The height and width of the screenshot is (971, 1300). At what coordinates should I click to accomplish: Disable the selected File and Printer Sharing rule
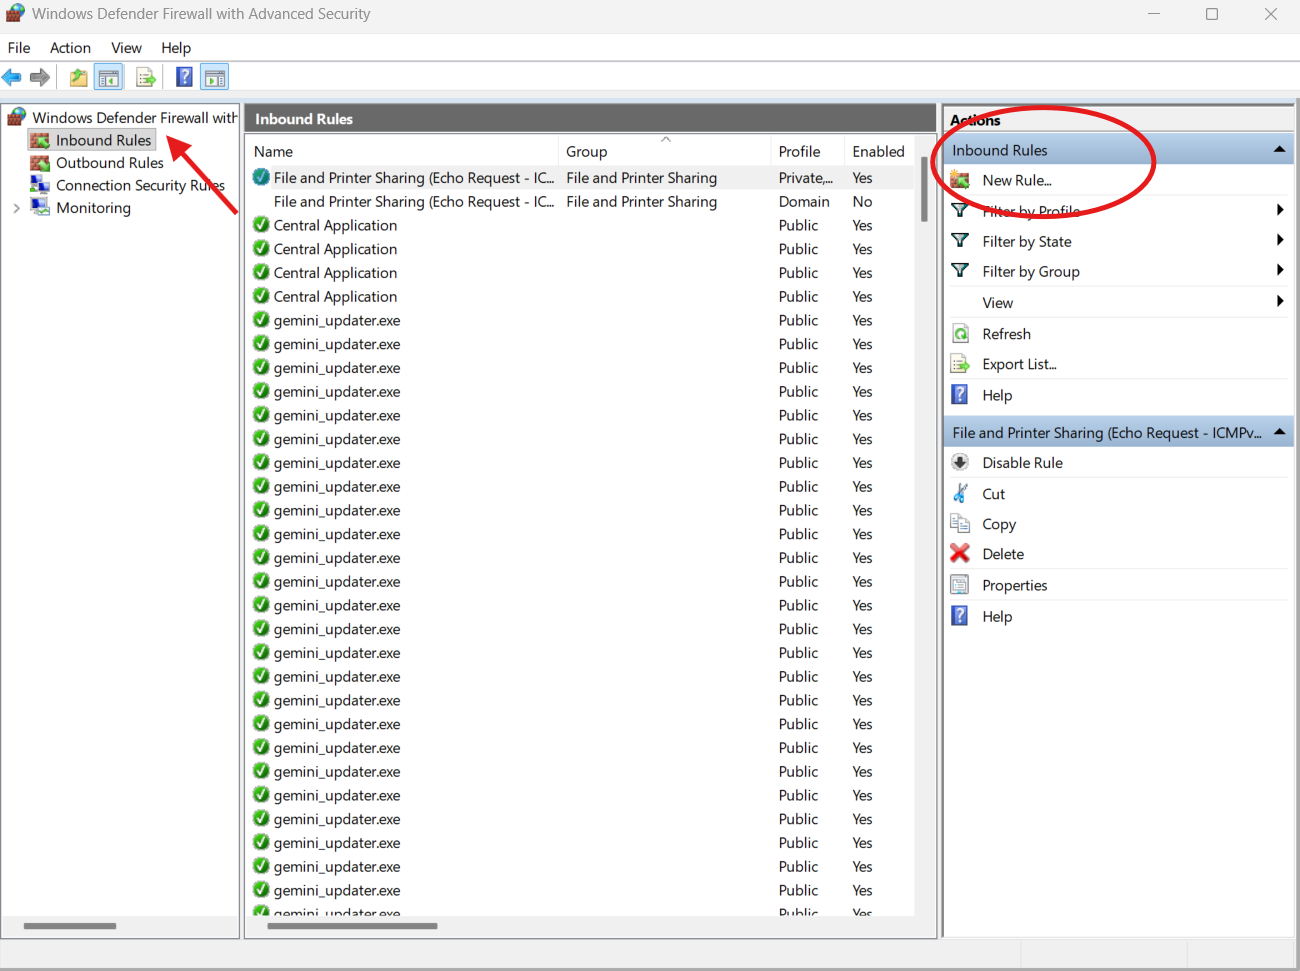(x=1022, y=463)
